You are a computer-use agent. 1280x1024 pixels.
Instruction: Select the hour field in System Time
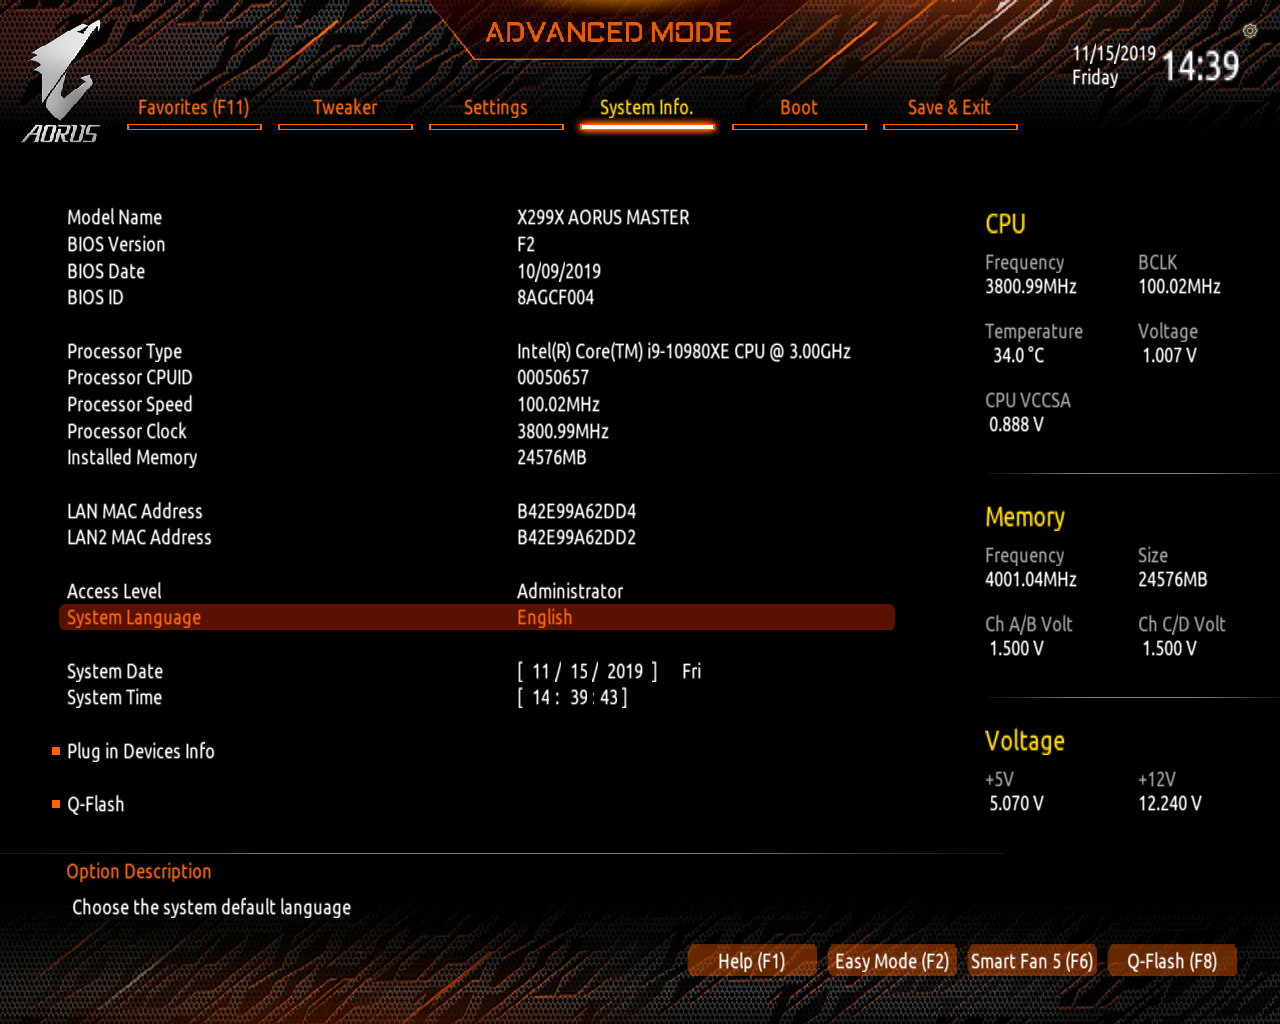pyautogui.click(x=541, y=697)
